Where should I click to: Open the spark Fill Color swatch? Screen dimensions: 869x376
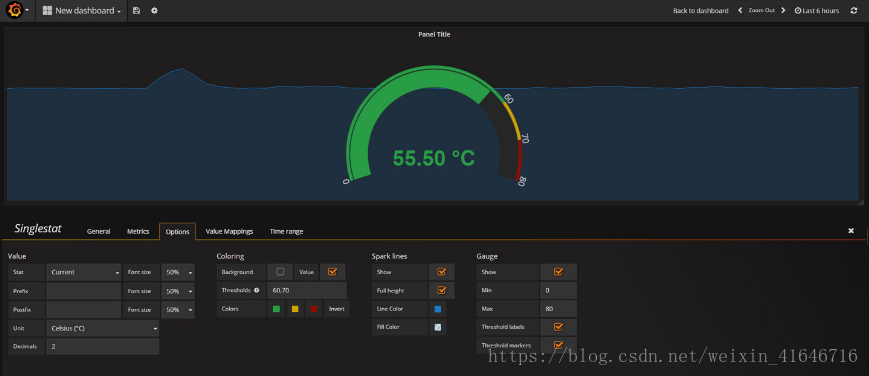tap(438, 327)
